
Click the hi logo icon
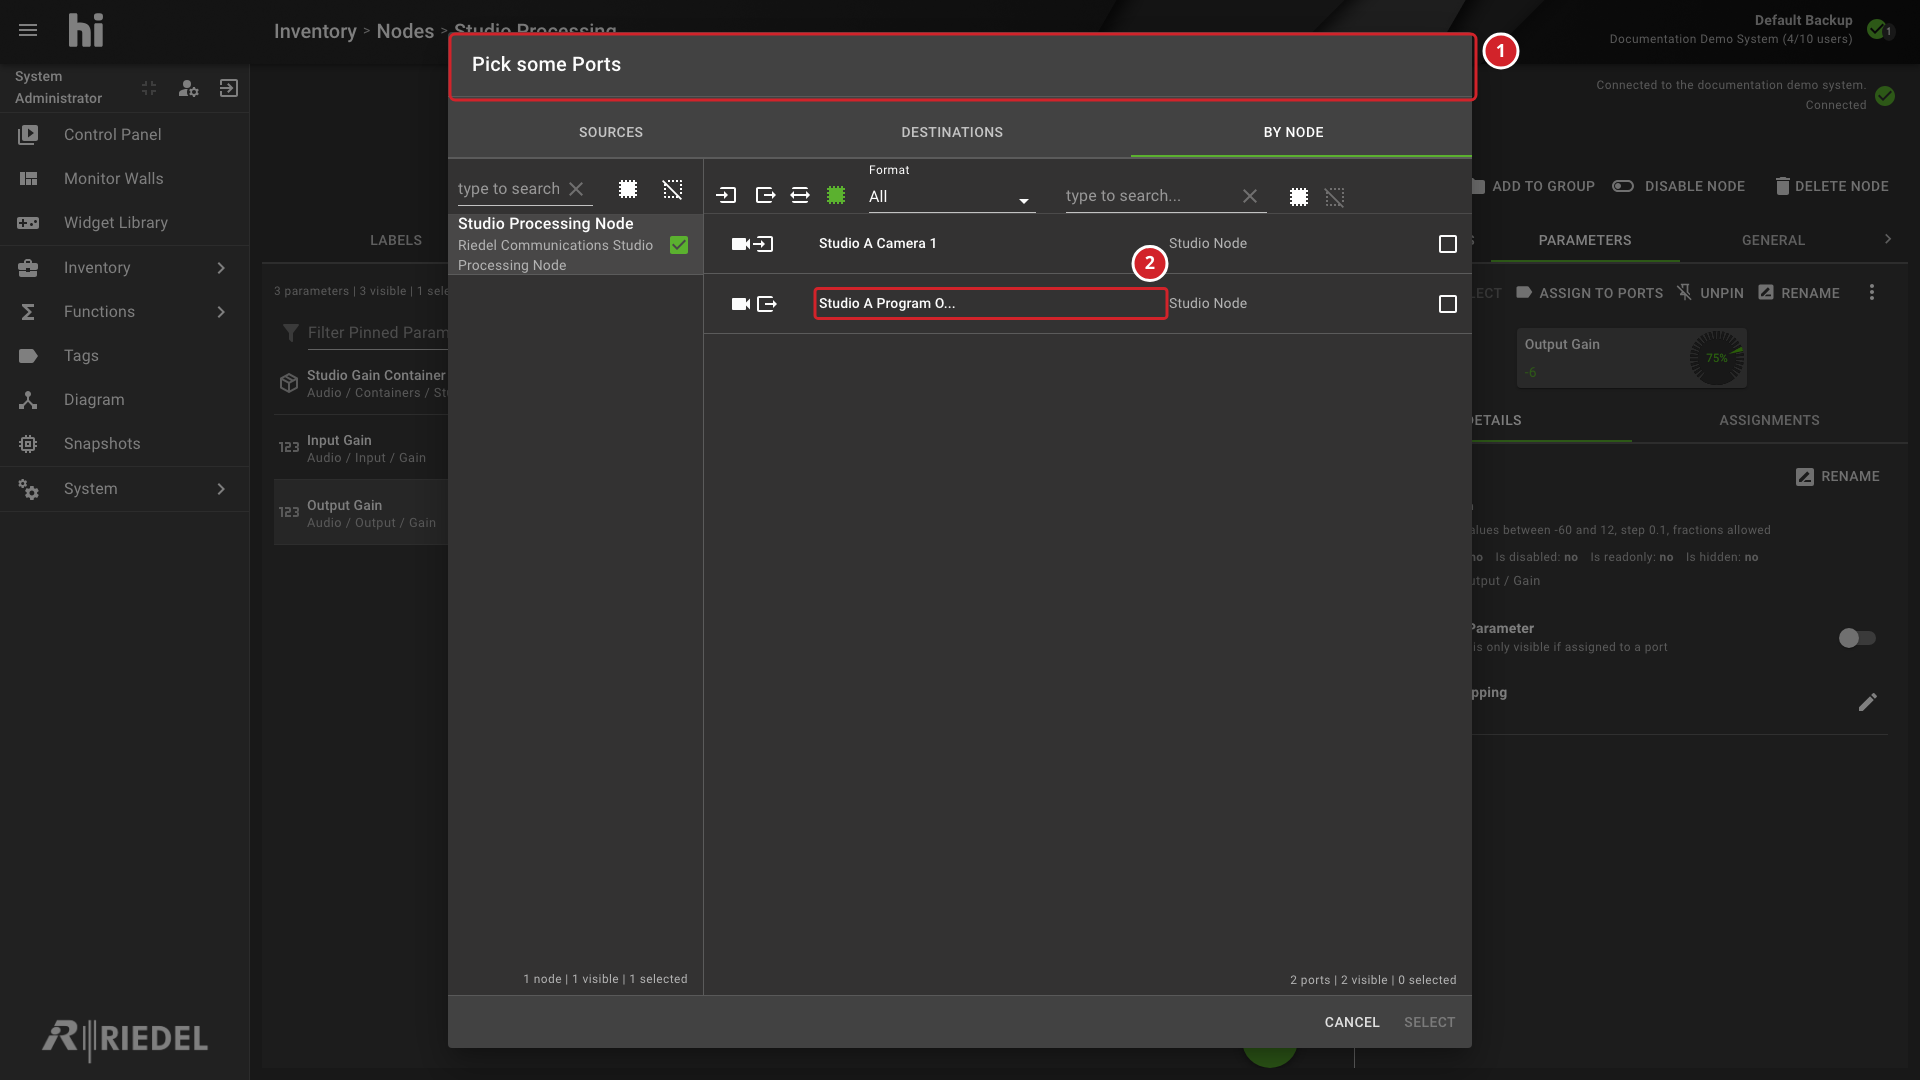86,30
